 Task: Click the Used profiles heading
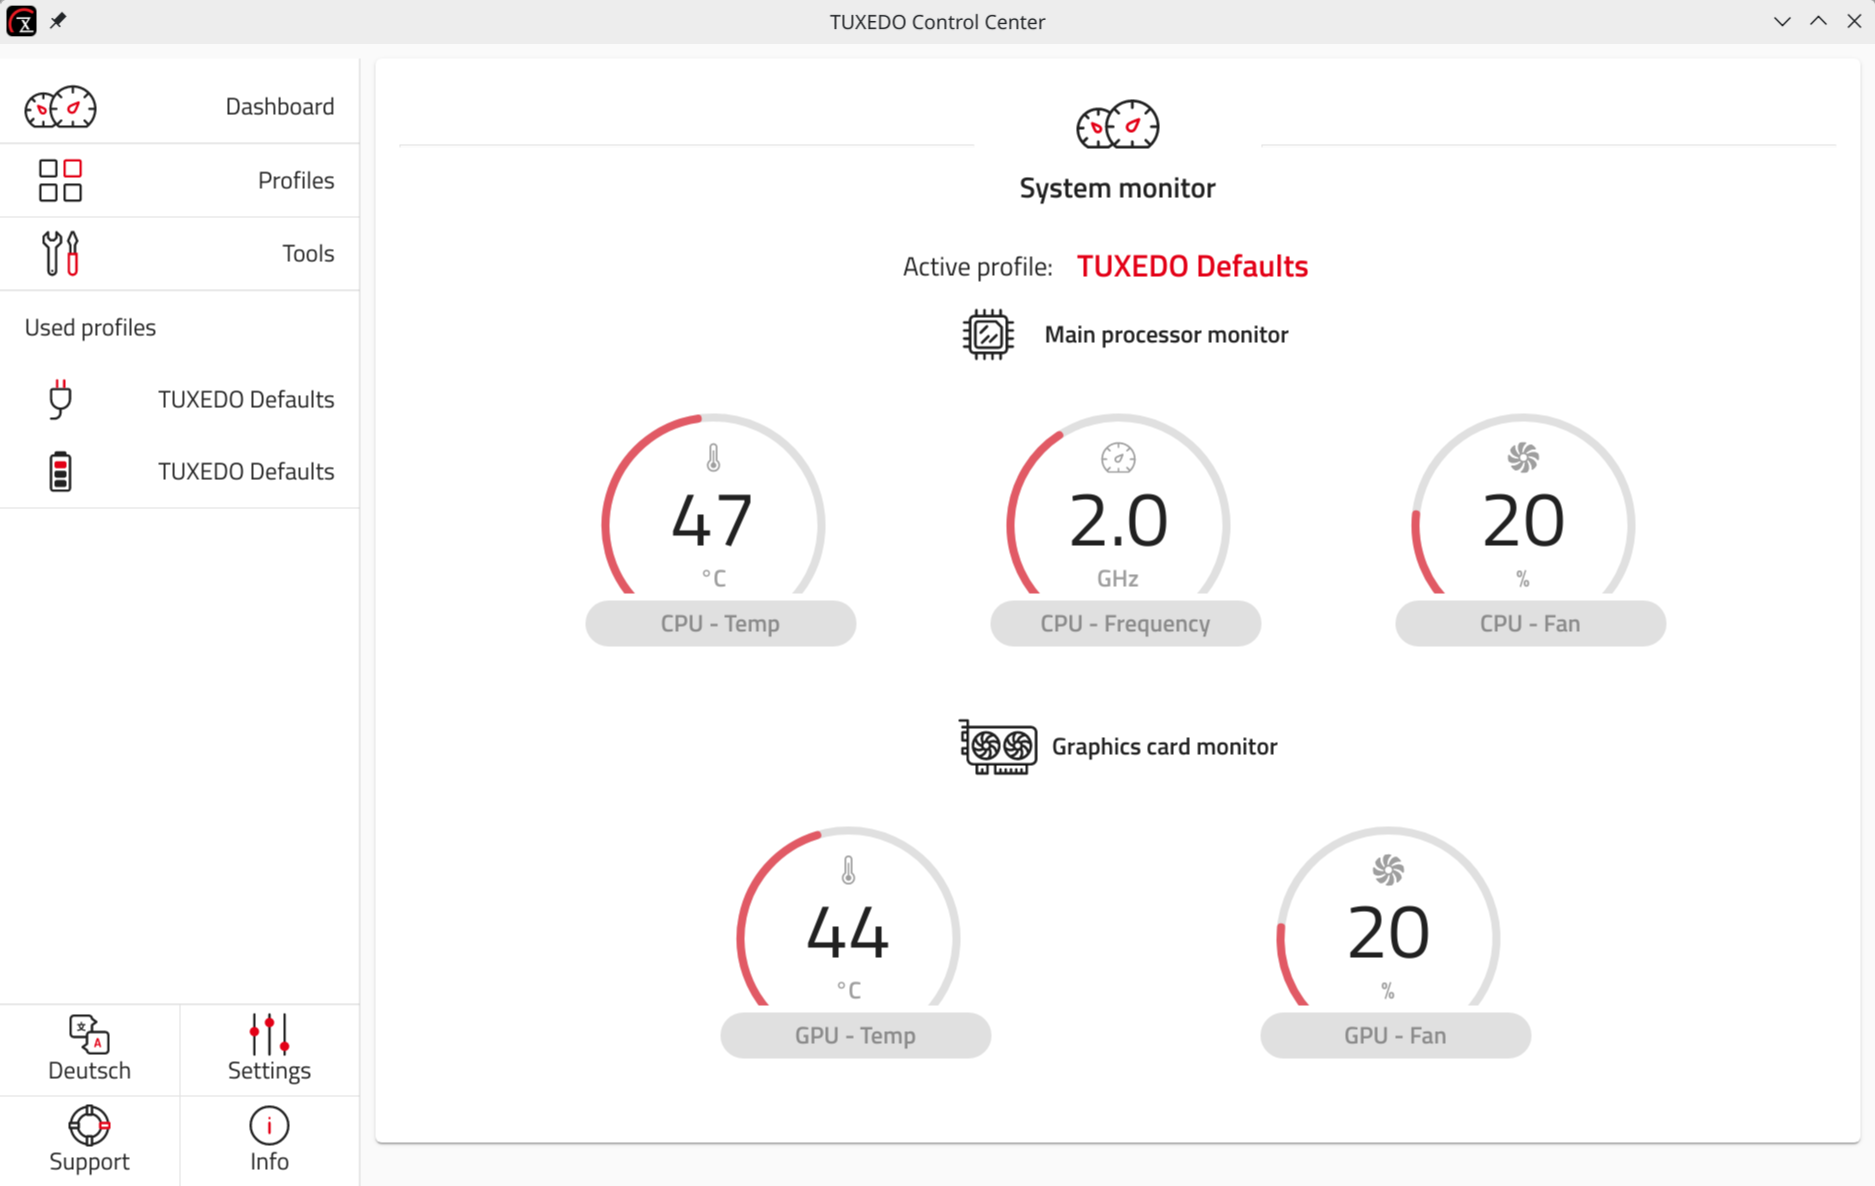(x=90, y=327)
